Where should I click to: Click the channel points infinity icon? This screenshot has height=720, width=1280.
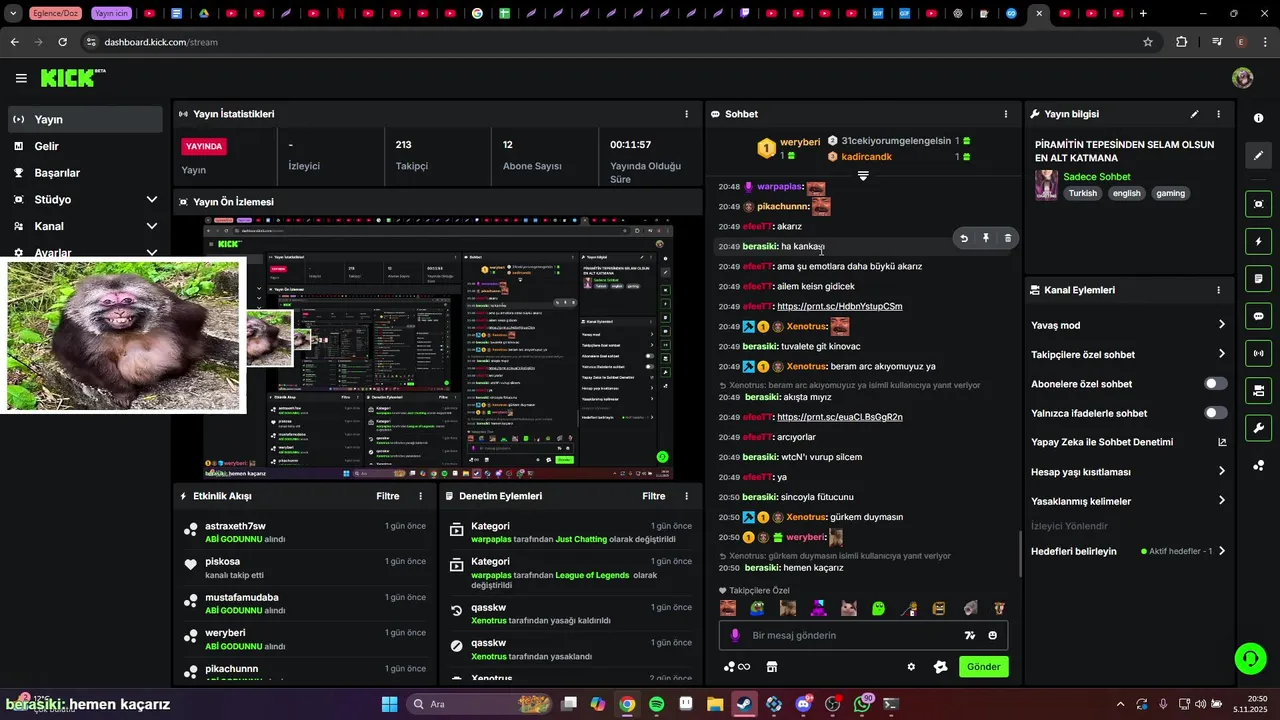click(x=737, y=667)
